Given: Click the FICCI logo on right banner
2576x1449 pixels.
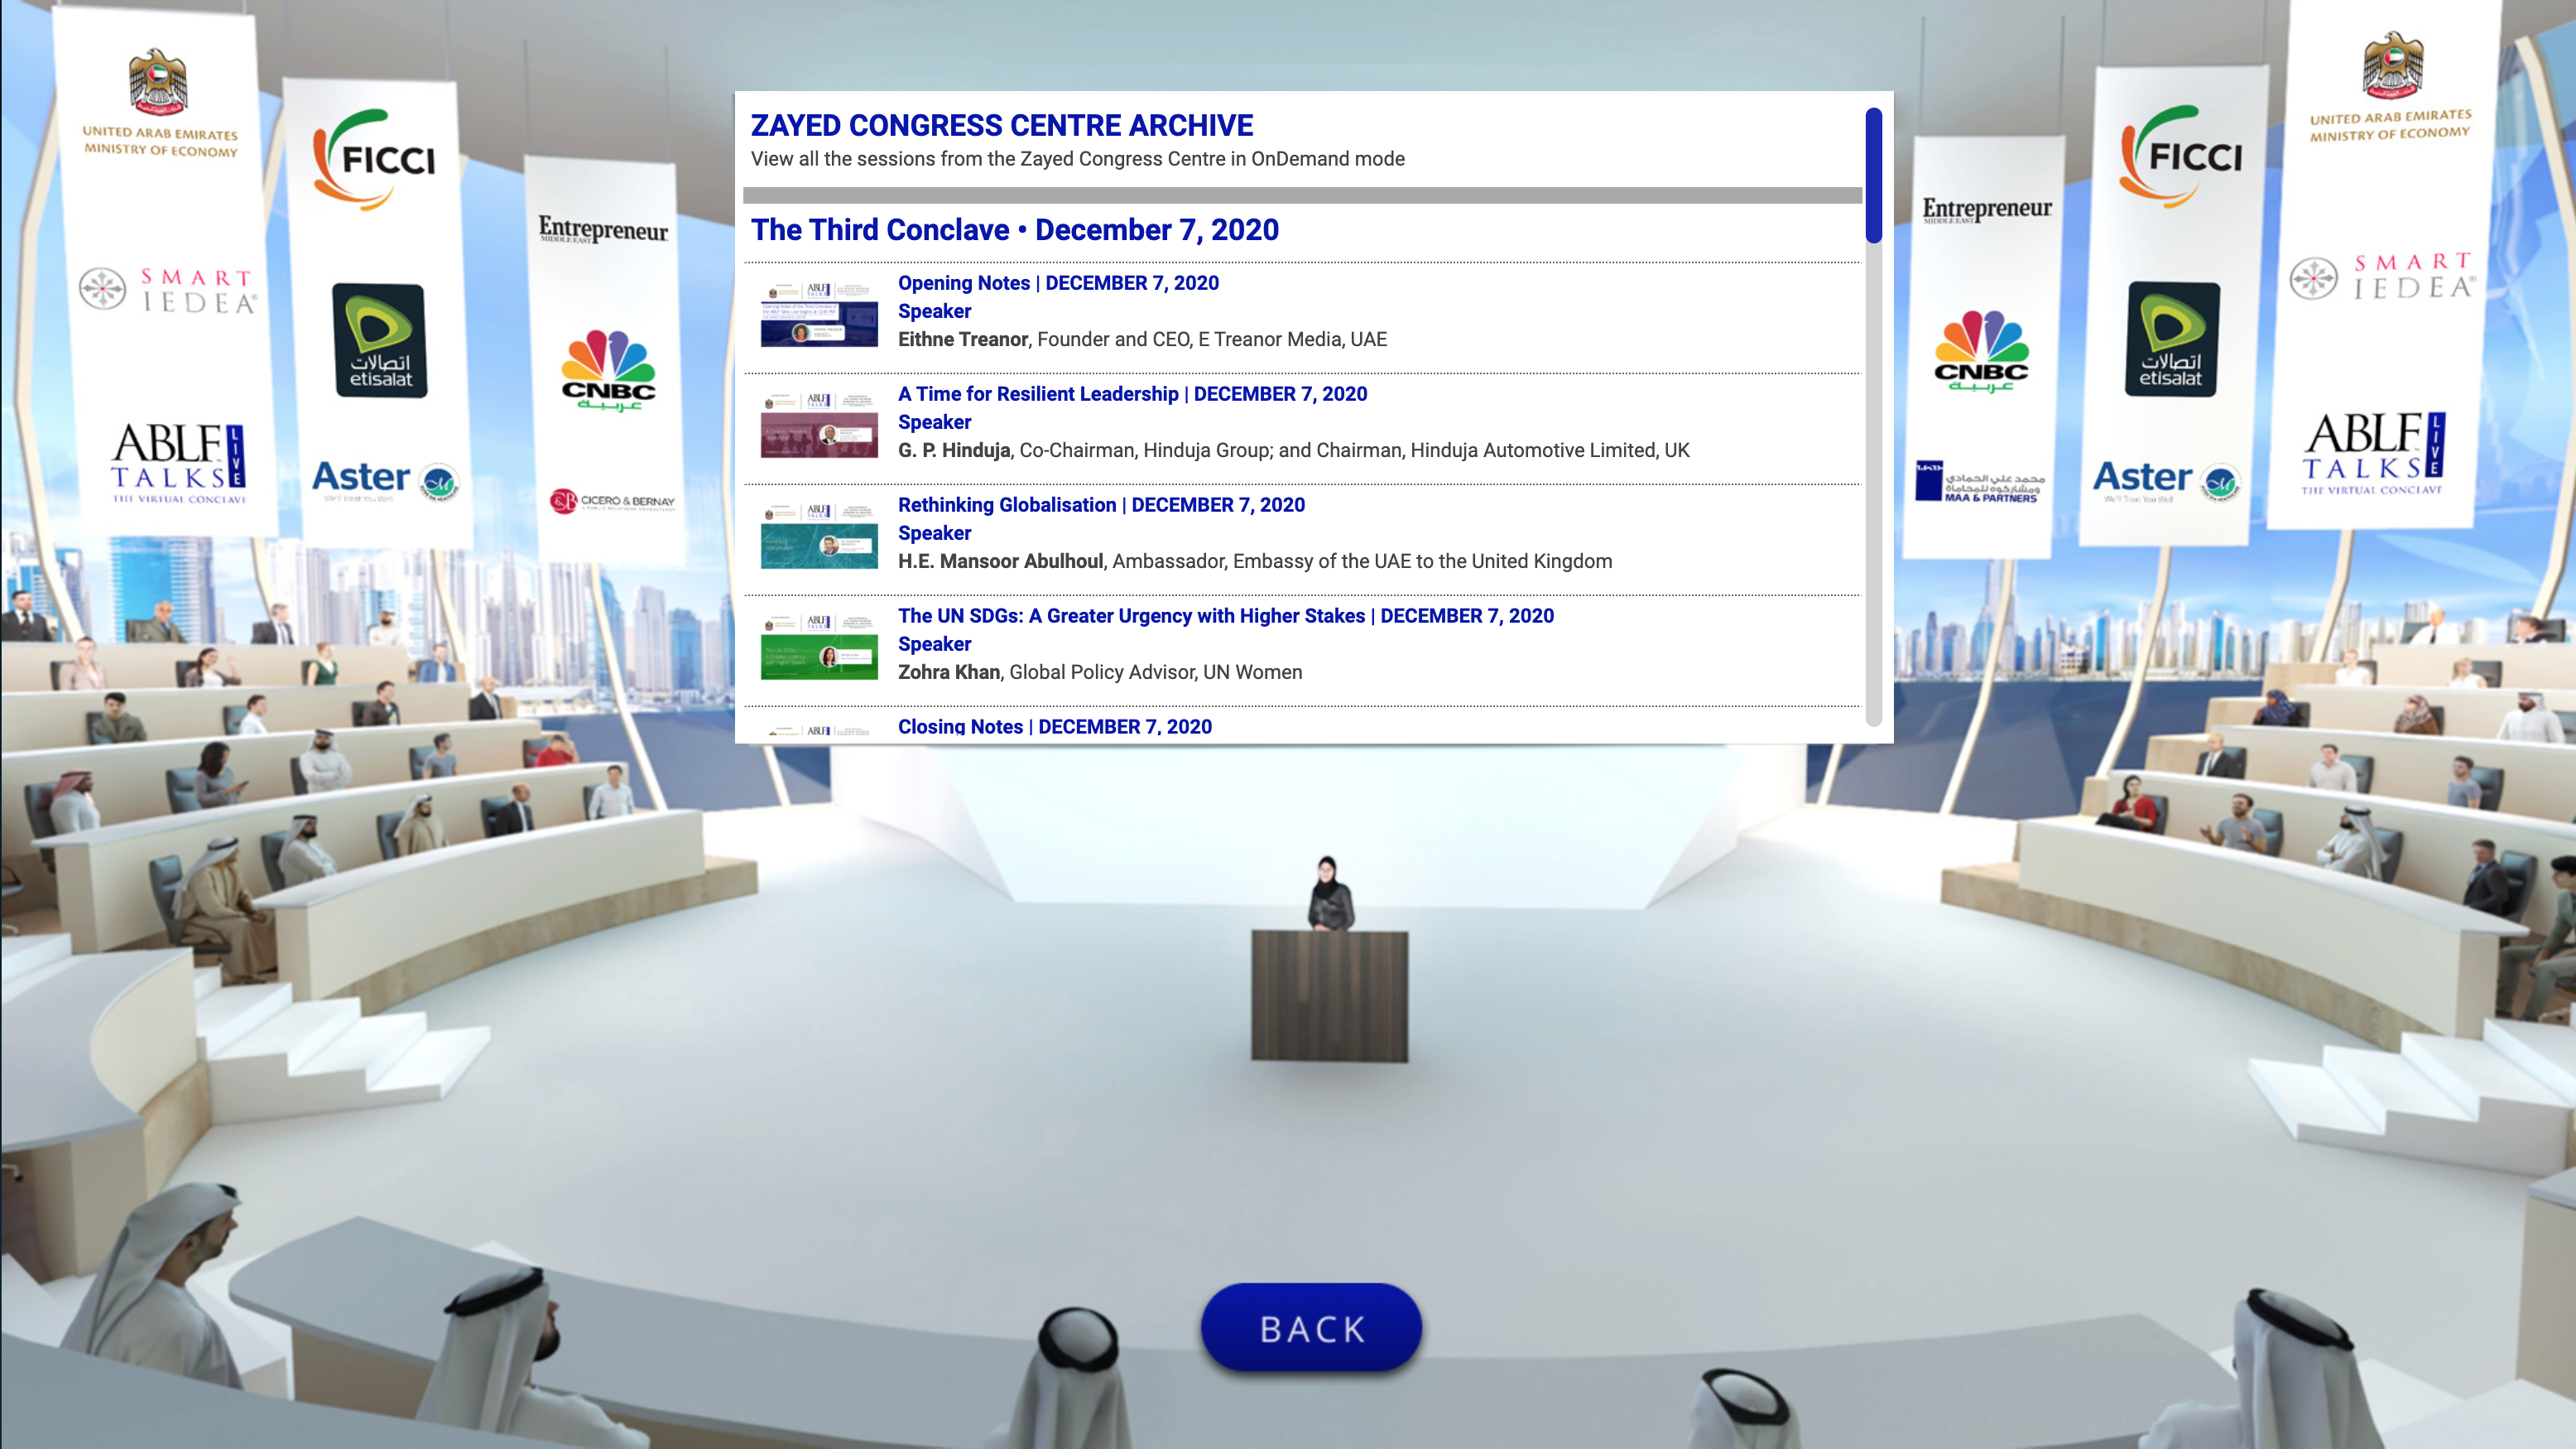Looking at the screenshot, I should pyautogui.click(x=2181, y=156).
